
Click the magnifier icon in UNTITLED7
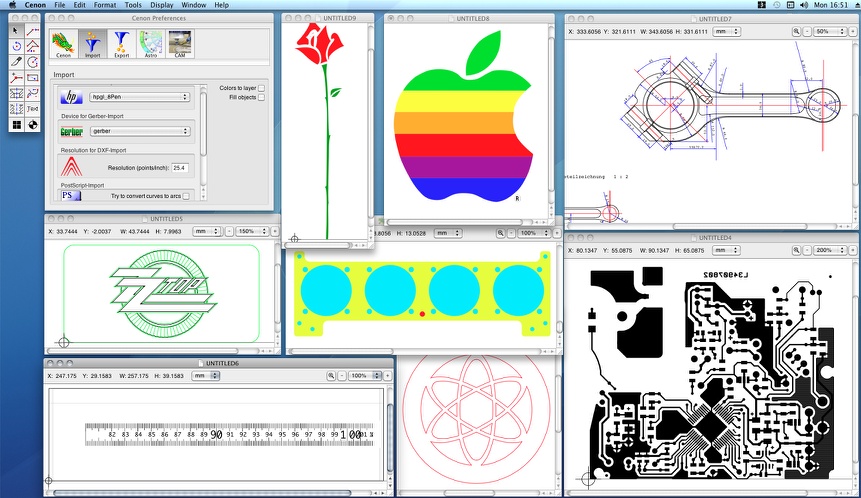pos(797,32)
